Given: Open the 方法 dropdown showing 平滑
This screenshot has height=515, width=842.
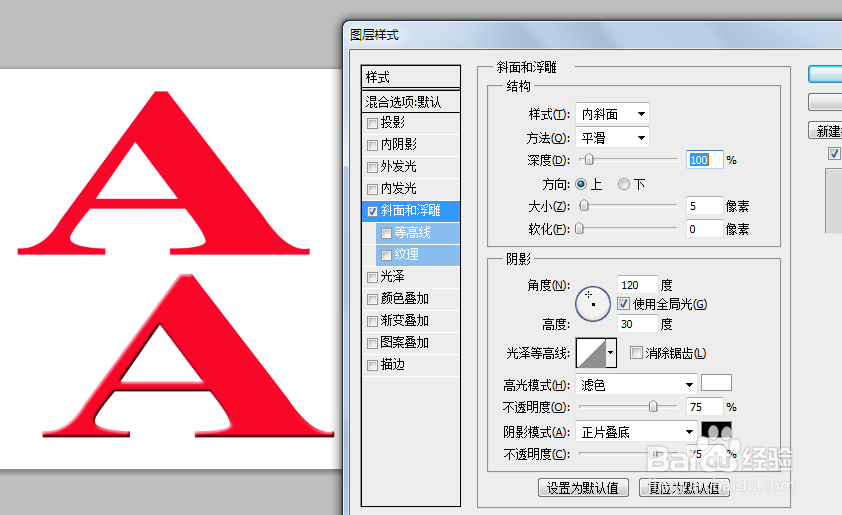Looking at the screenshot, I should point(612,137).
